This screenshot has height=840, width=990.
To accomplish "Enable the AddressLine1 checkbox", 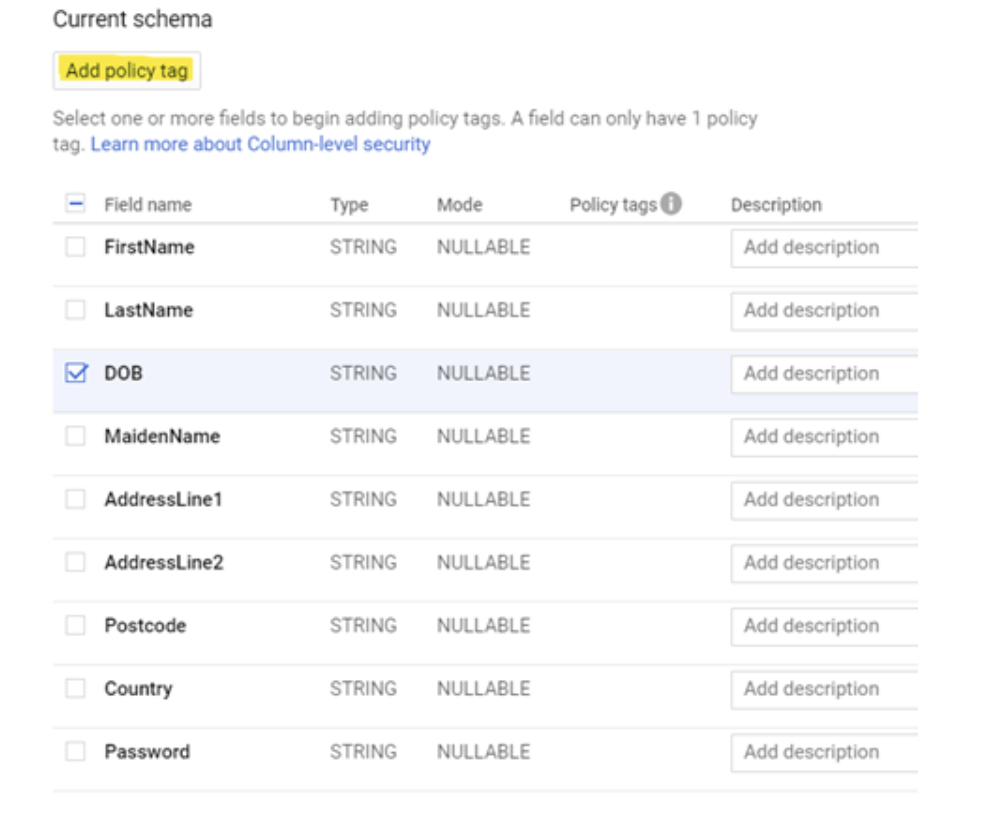I will coord(76,499).
